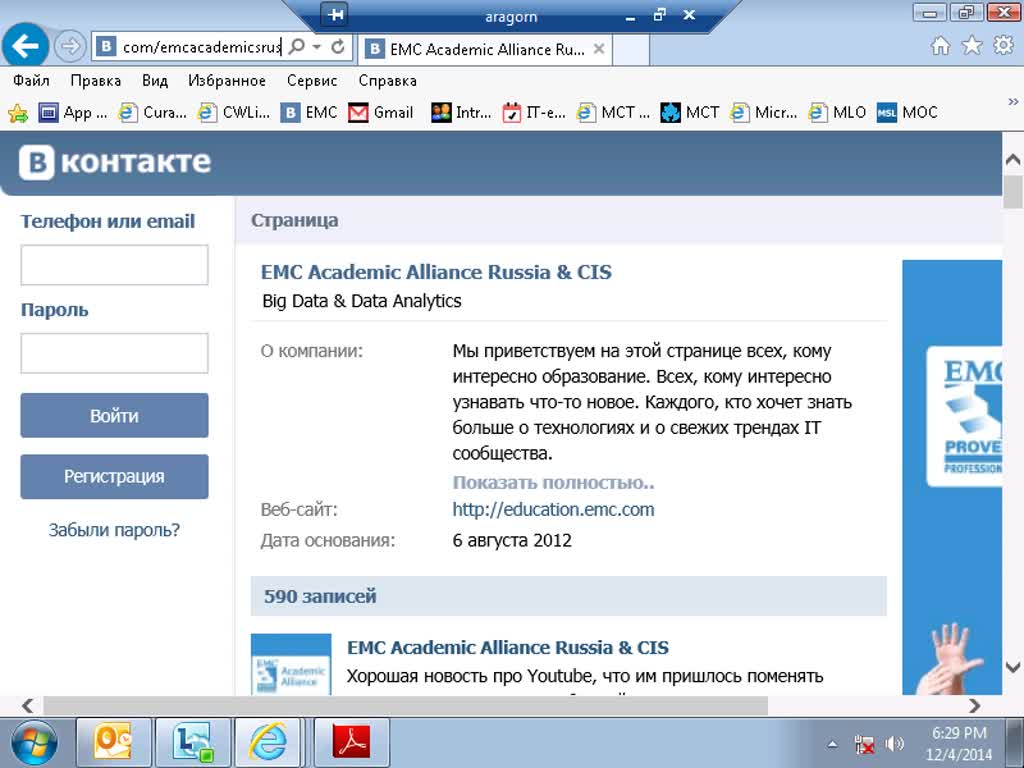Open the App favorites bar bookmark

(x=72, y=113)
